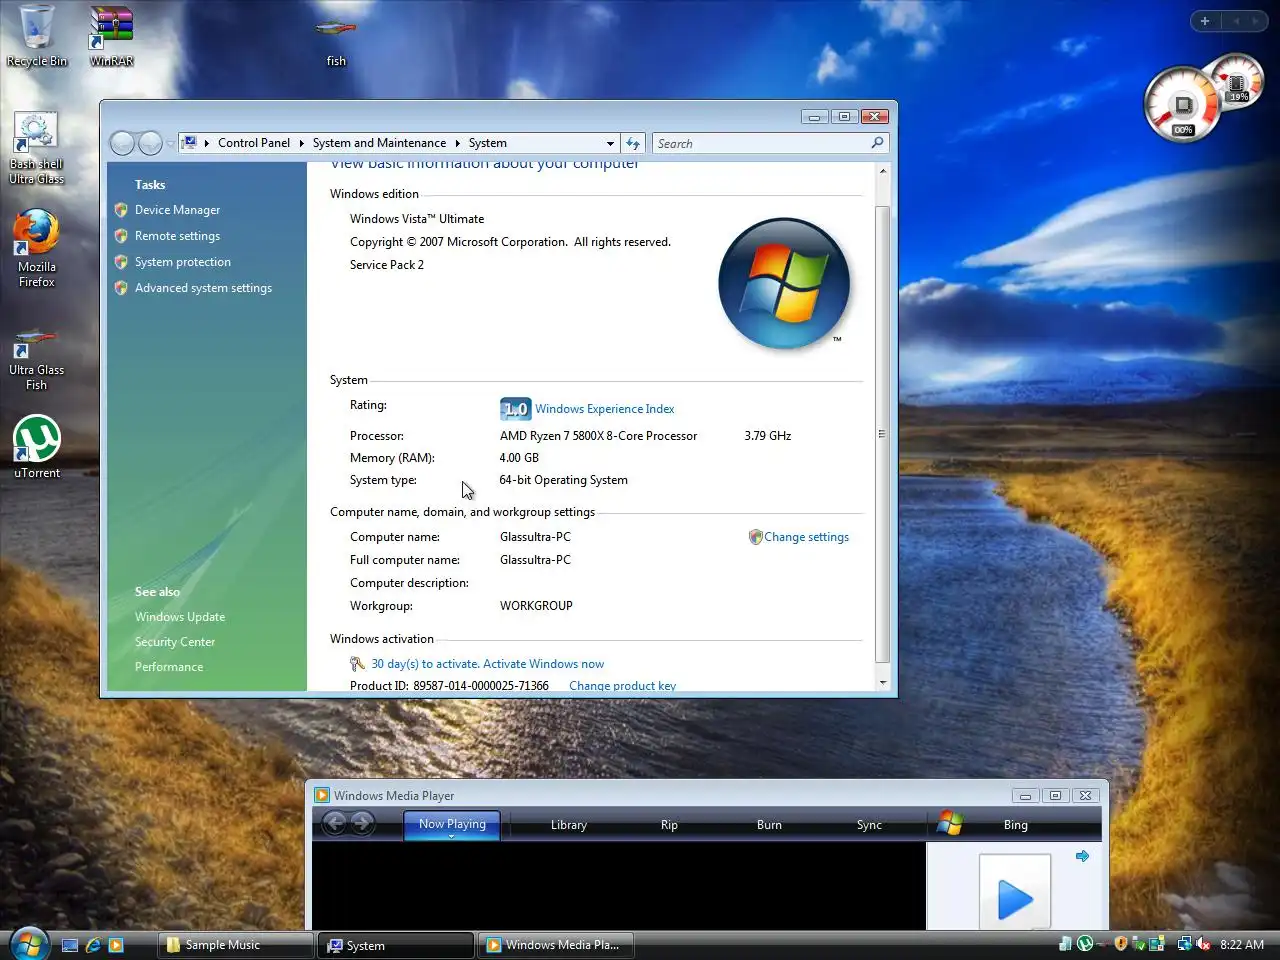Open Remote settings from Tasks

(177, 236)
